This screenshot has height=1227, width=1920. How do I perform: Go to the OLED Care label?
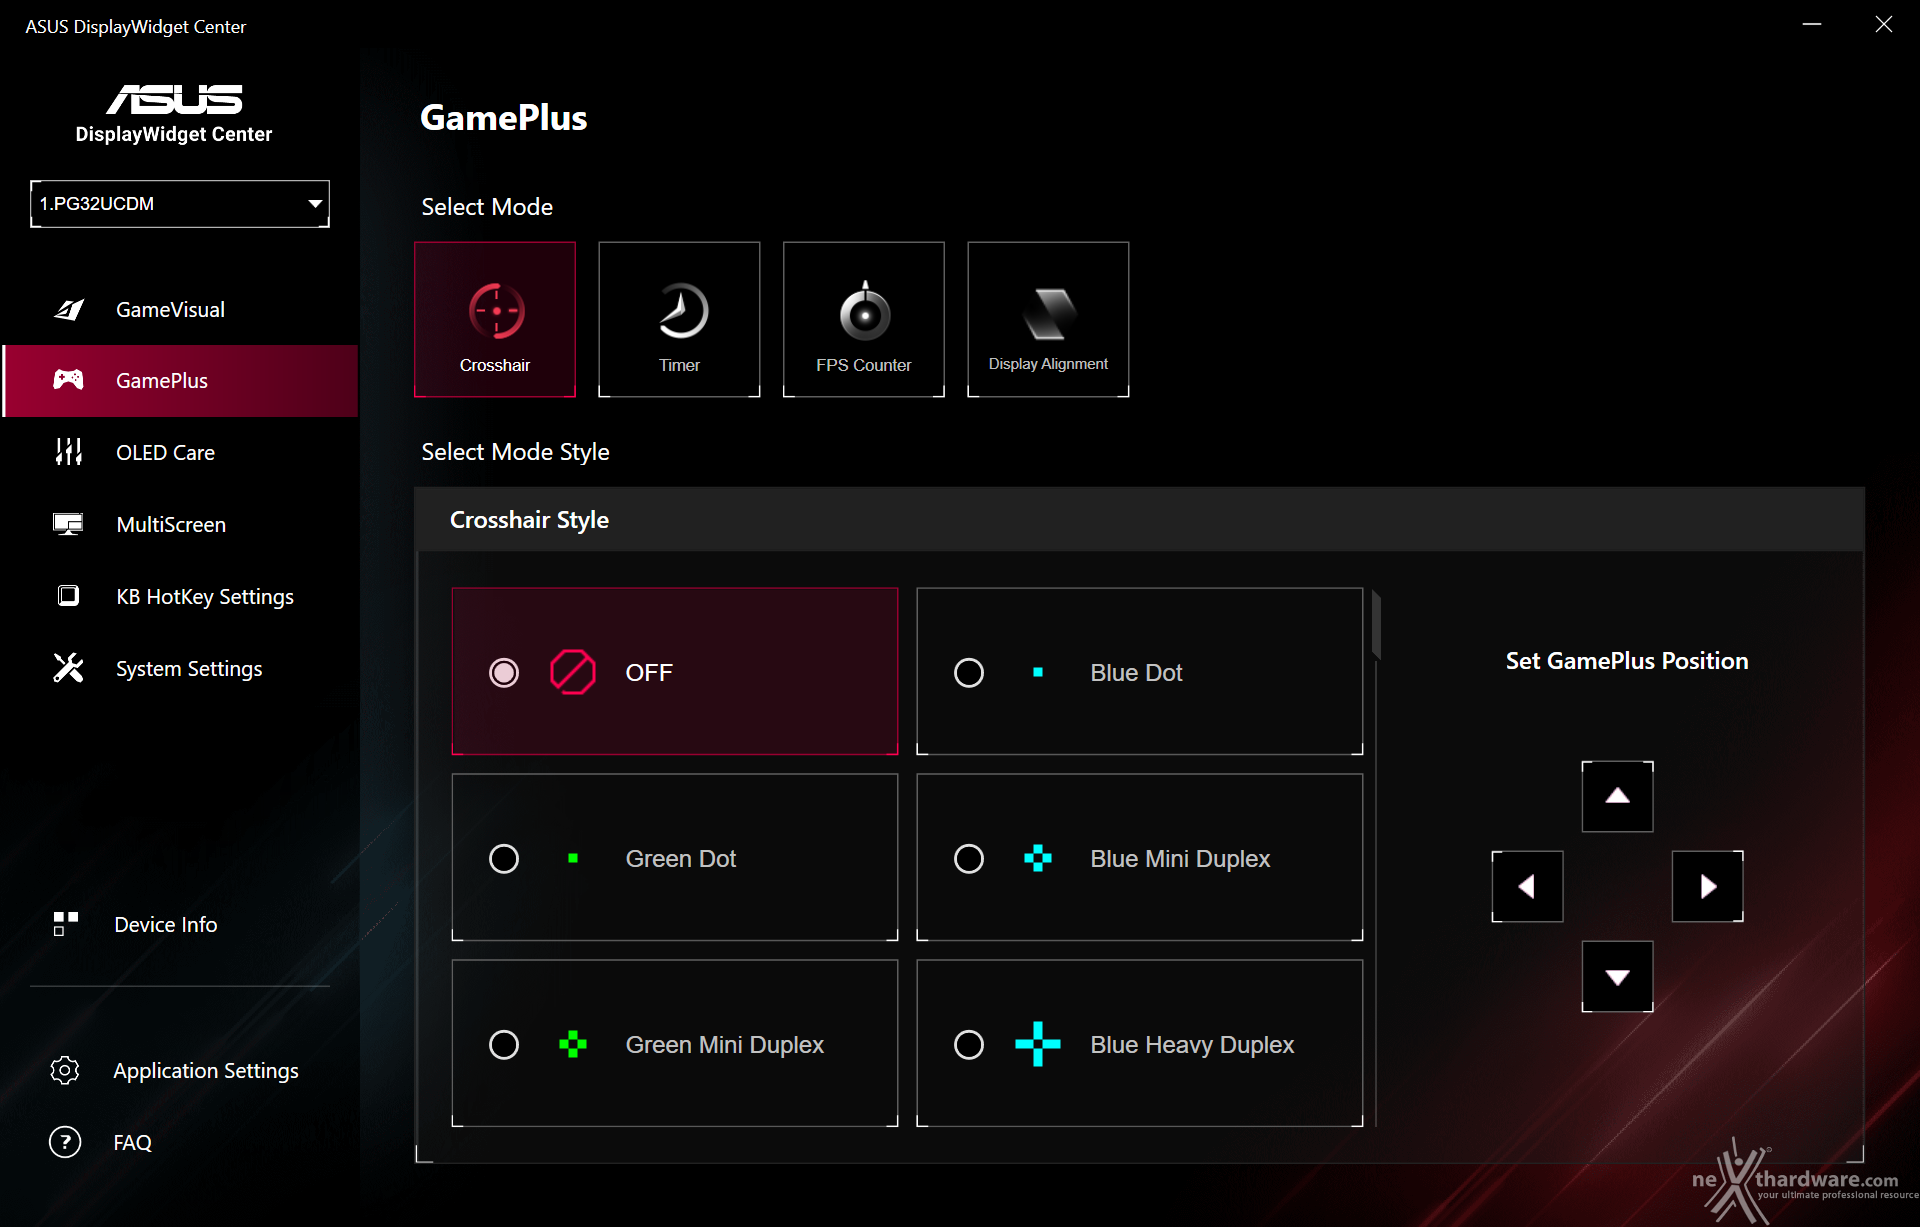tap(166, 453)
